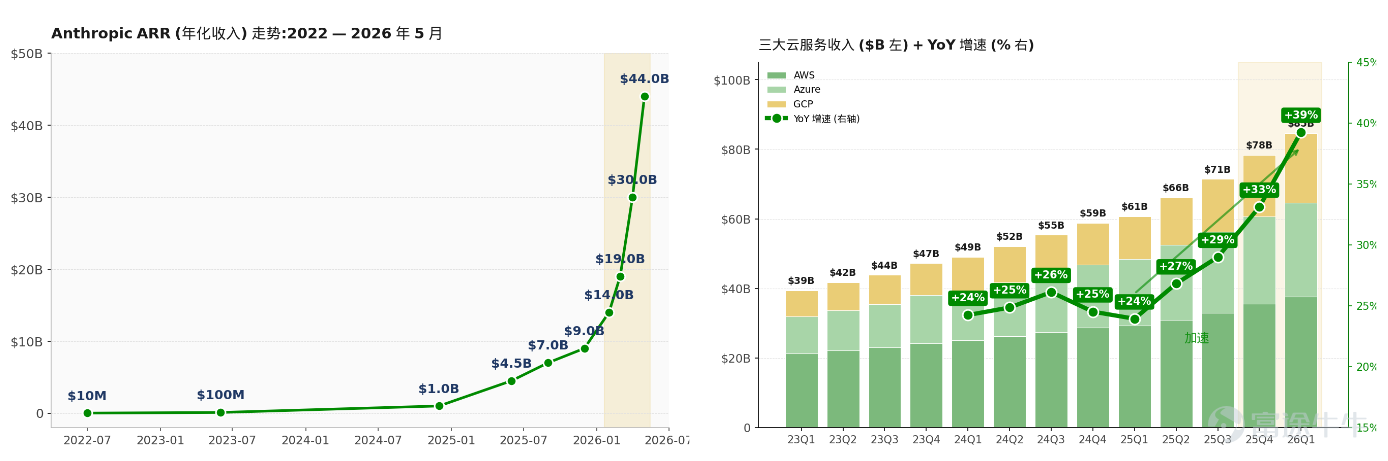Click the +29% growth badge
Viewport: 1388px width, 461px height.
(x=1218, y=240)
